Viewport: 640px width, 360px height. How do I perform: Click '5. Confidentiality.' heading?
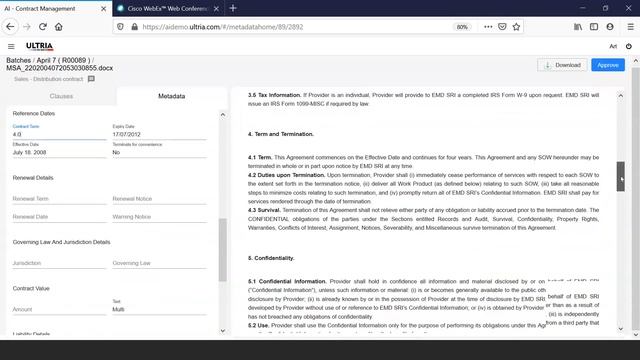coord(271,258)
